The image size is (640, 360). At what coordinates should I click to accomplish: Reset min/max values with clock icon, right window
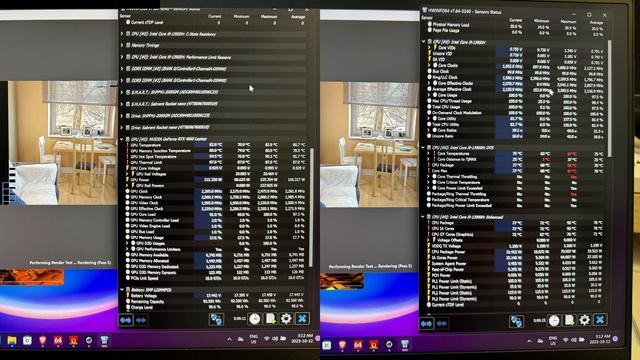point(553,321)
